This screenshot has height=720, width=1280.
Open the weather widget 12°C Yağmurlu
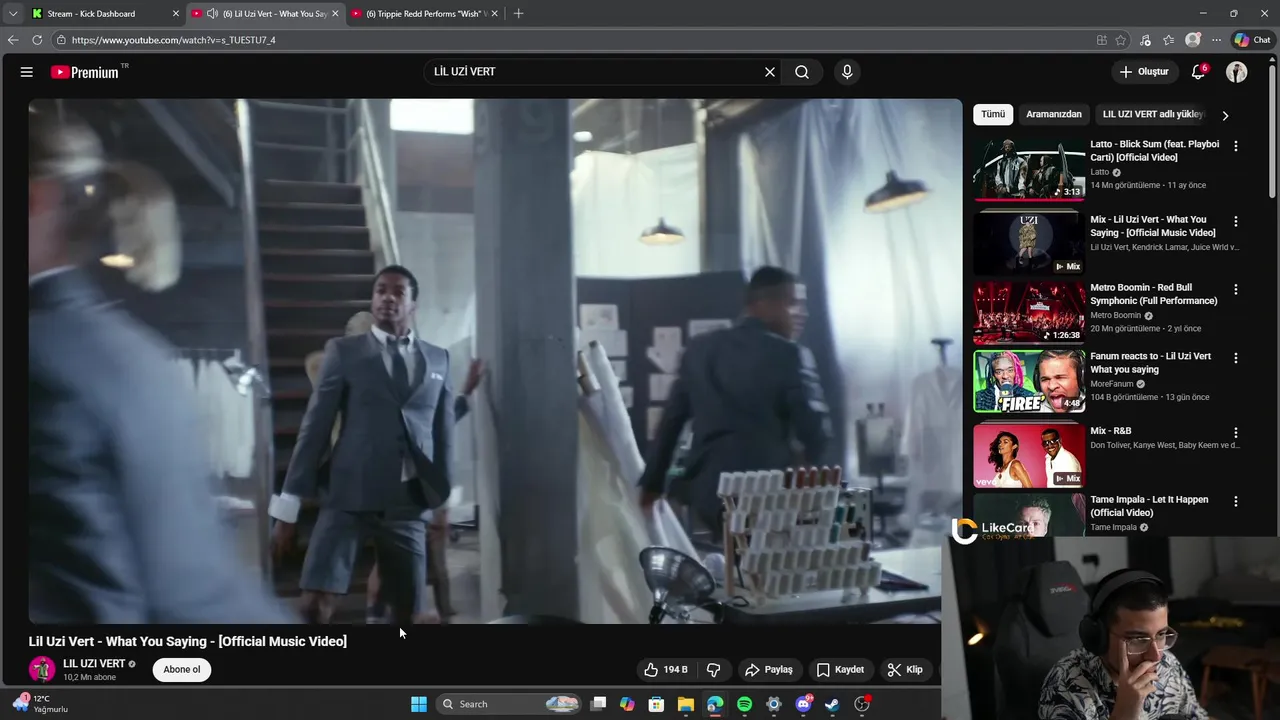[x=40, y=704]
